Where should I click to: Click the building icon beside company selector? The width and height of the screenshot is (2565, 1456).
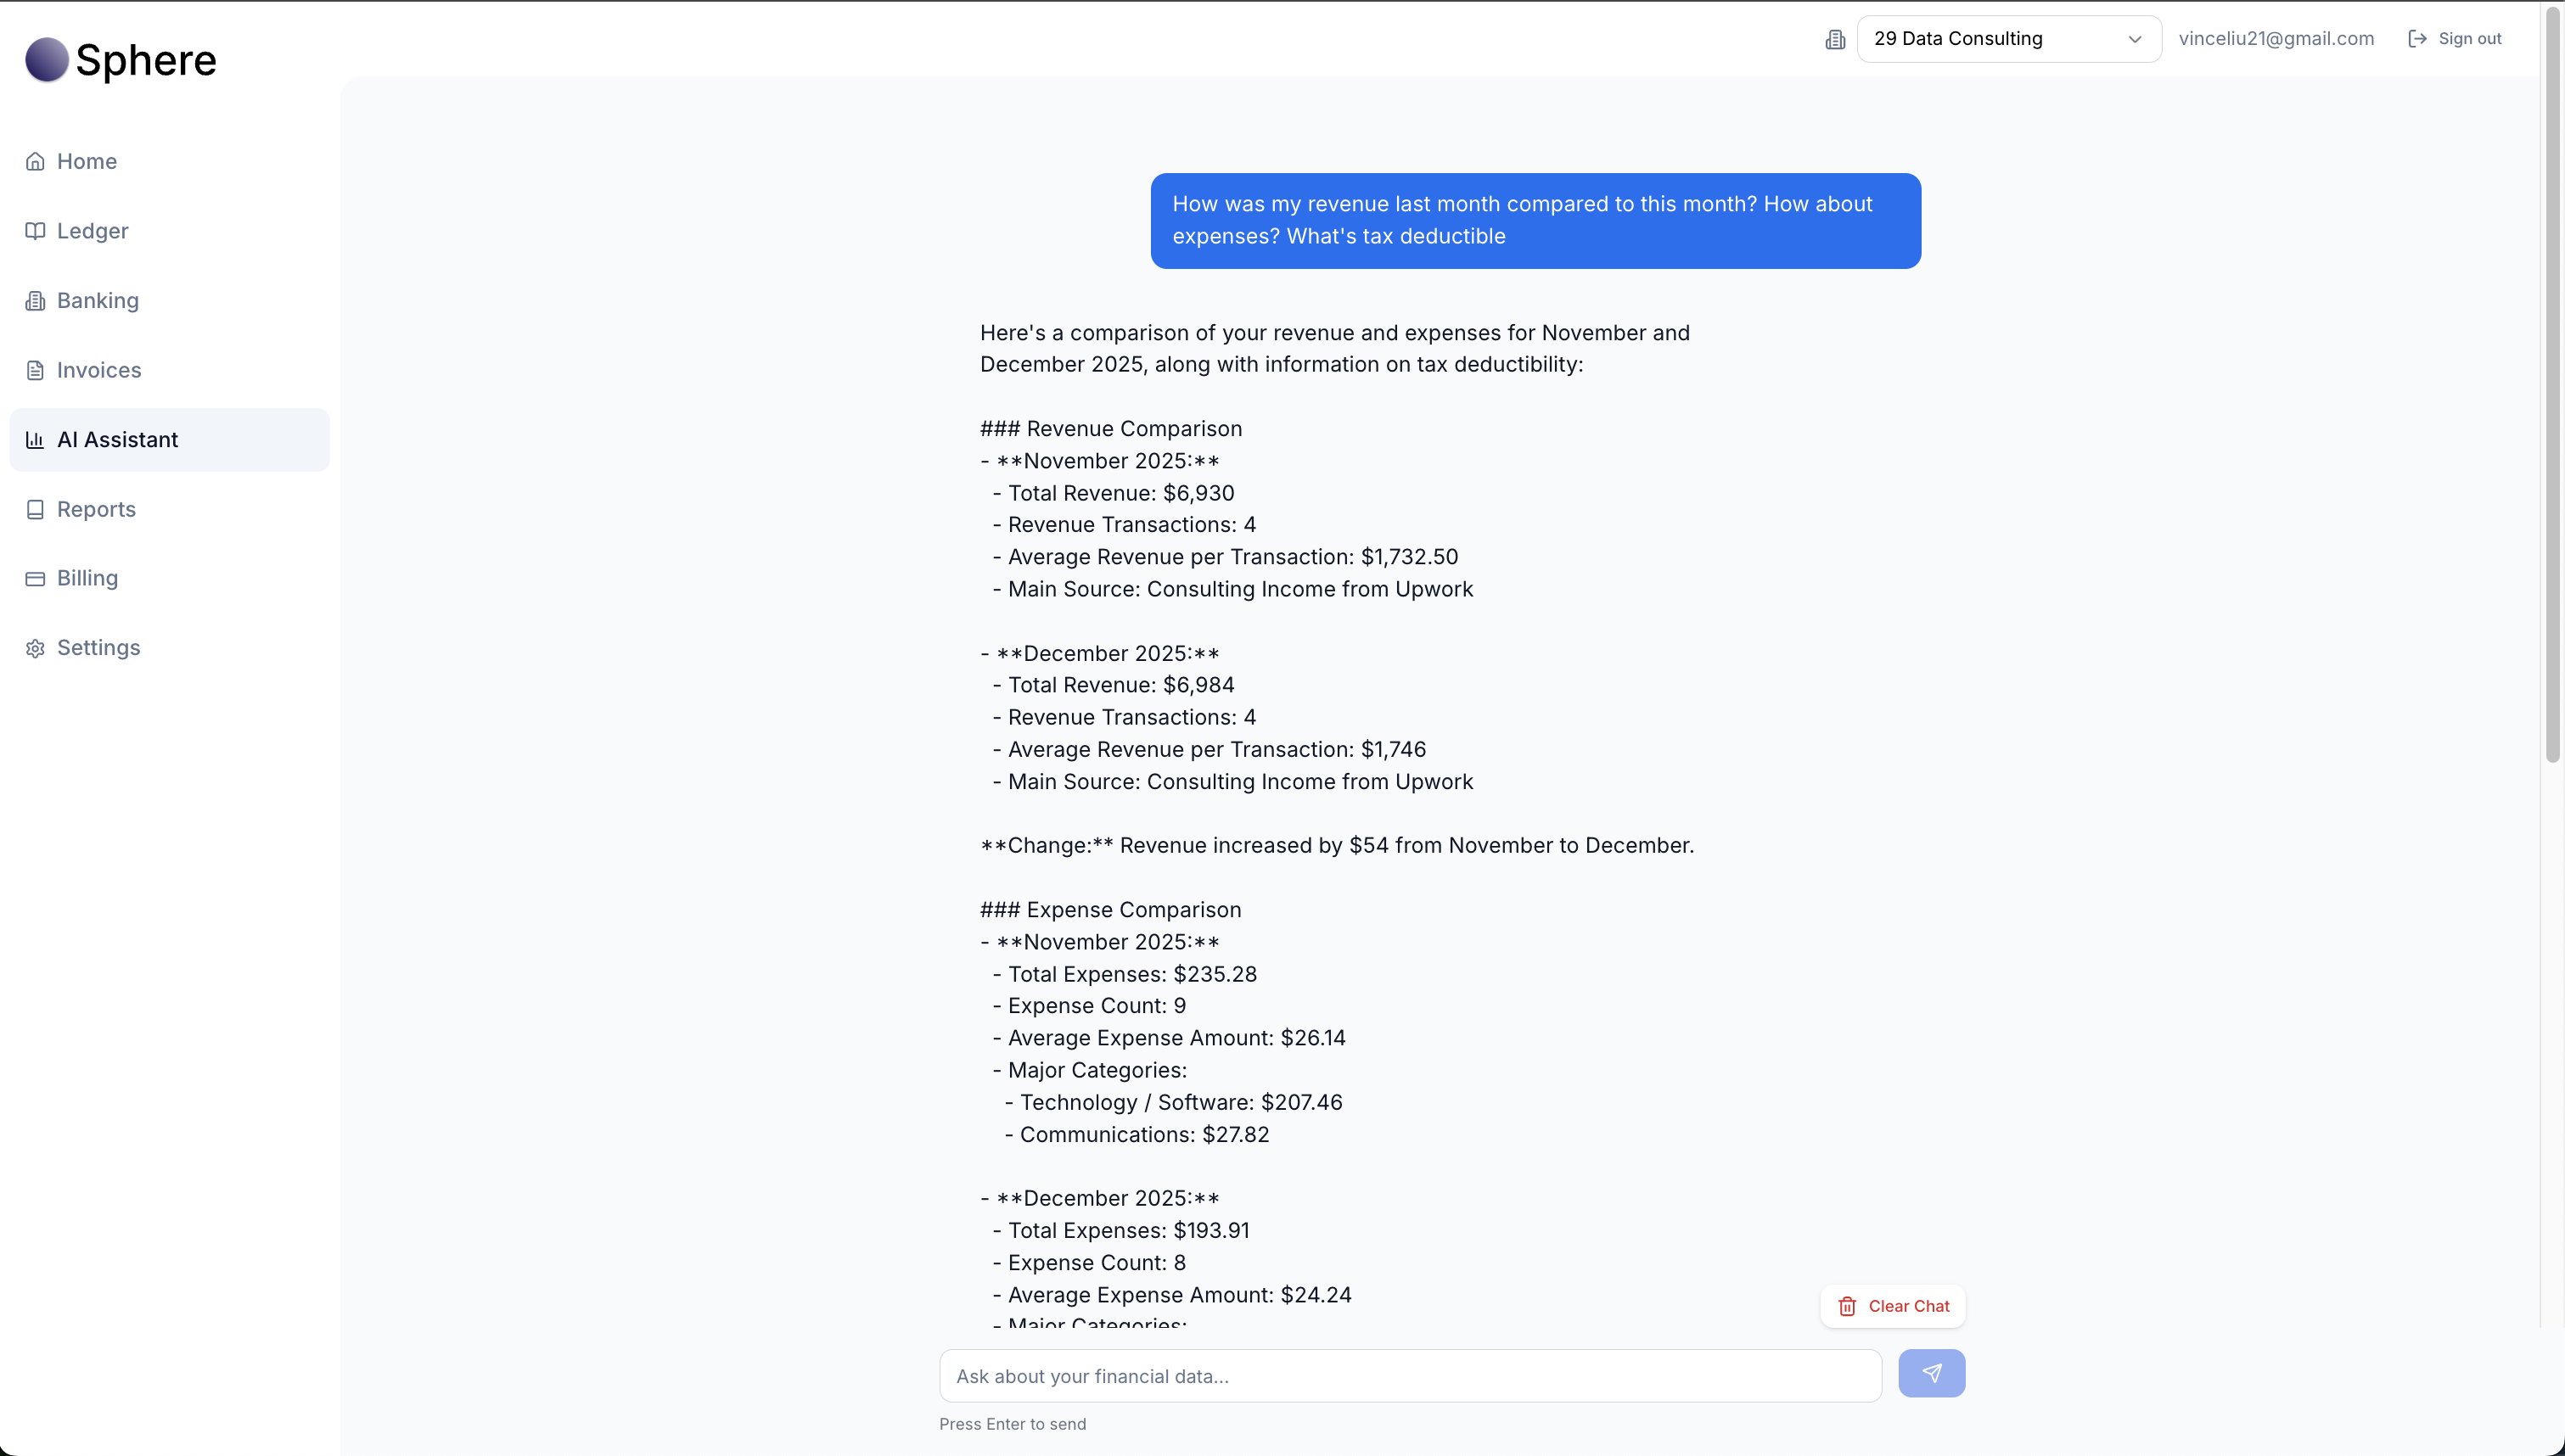point(1834,39)
